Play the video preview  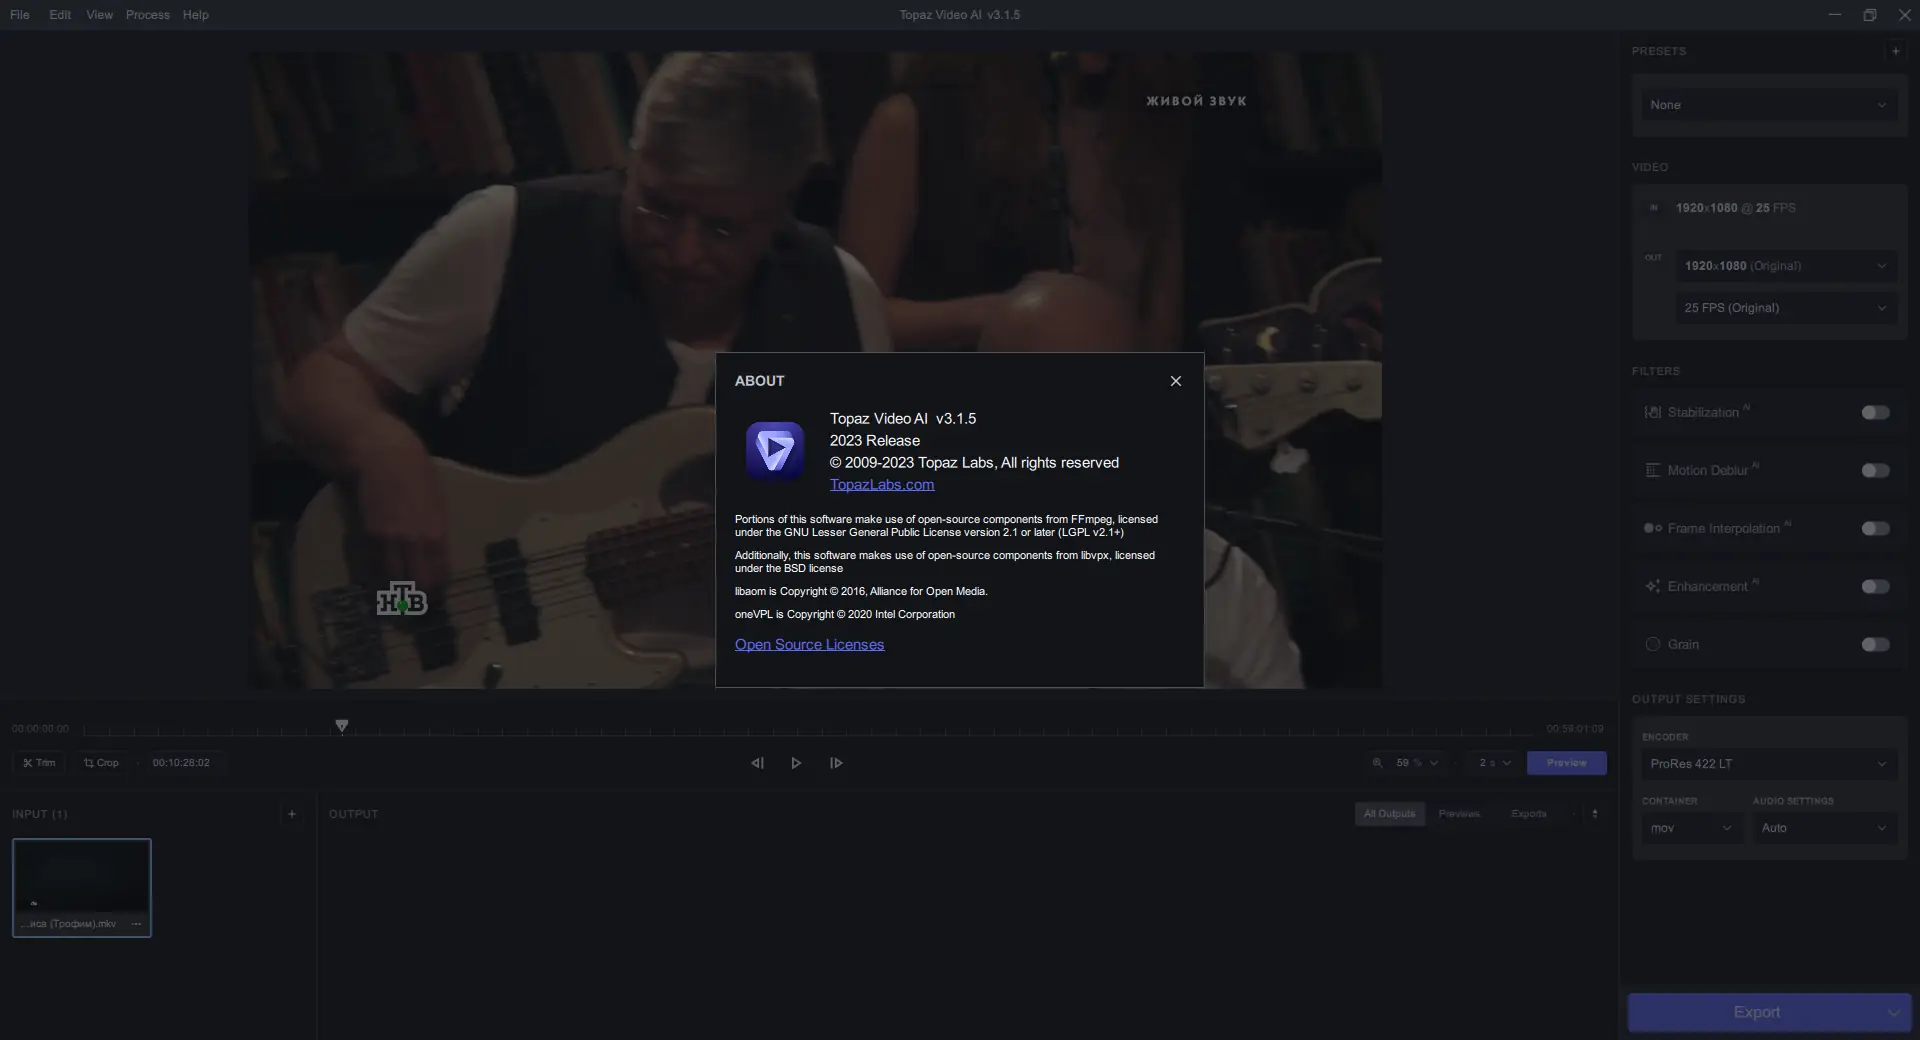click(796, 763)
